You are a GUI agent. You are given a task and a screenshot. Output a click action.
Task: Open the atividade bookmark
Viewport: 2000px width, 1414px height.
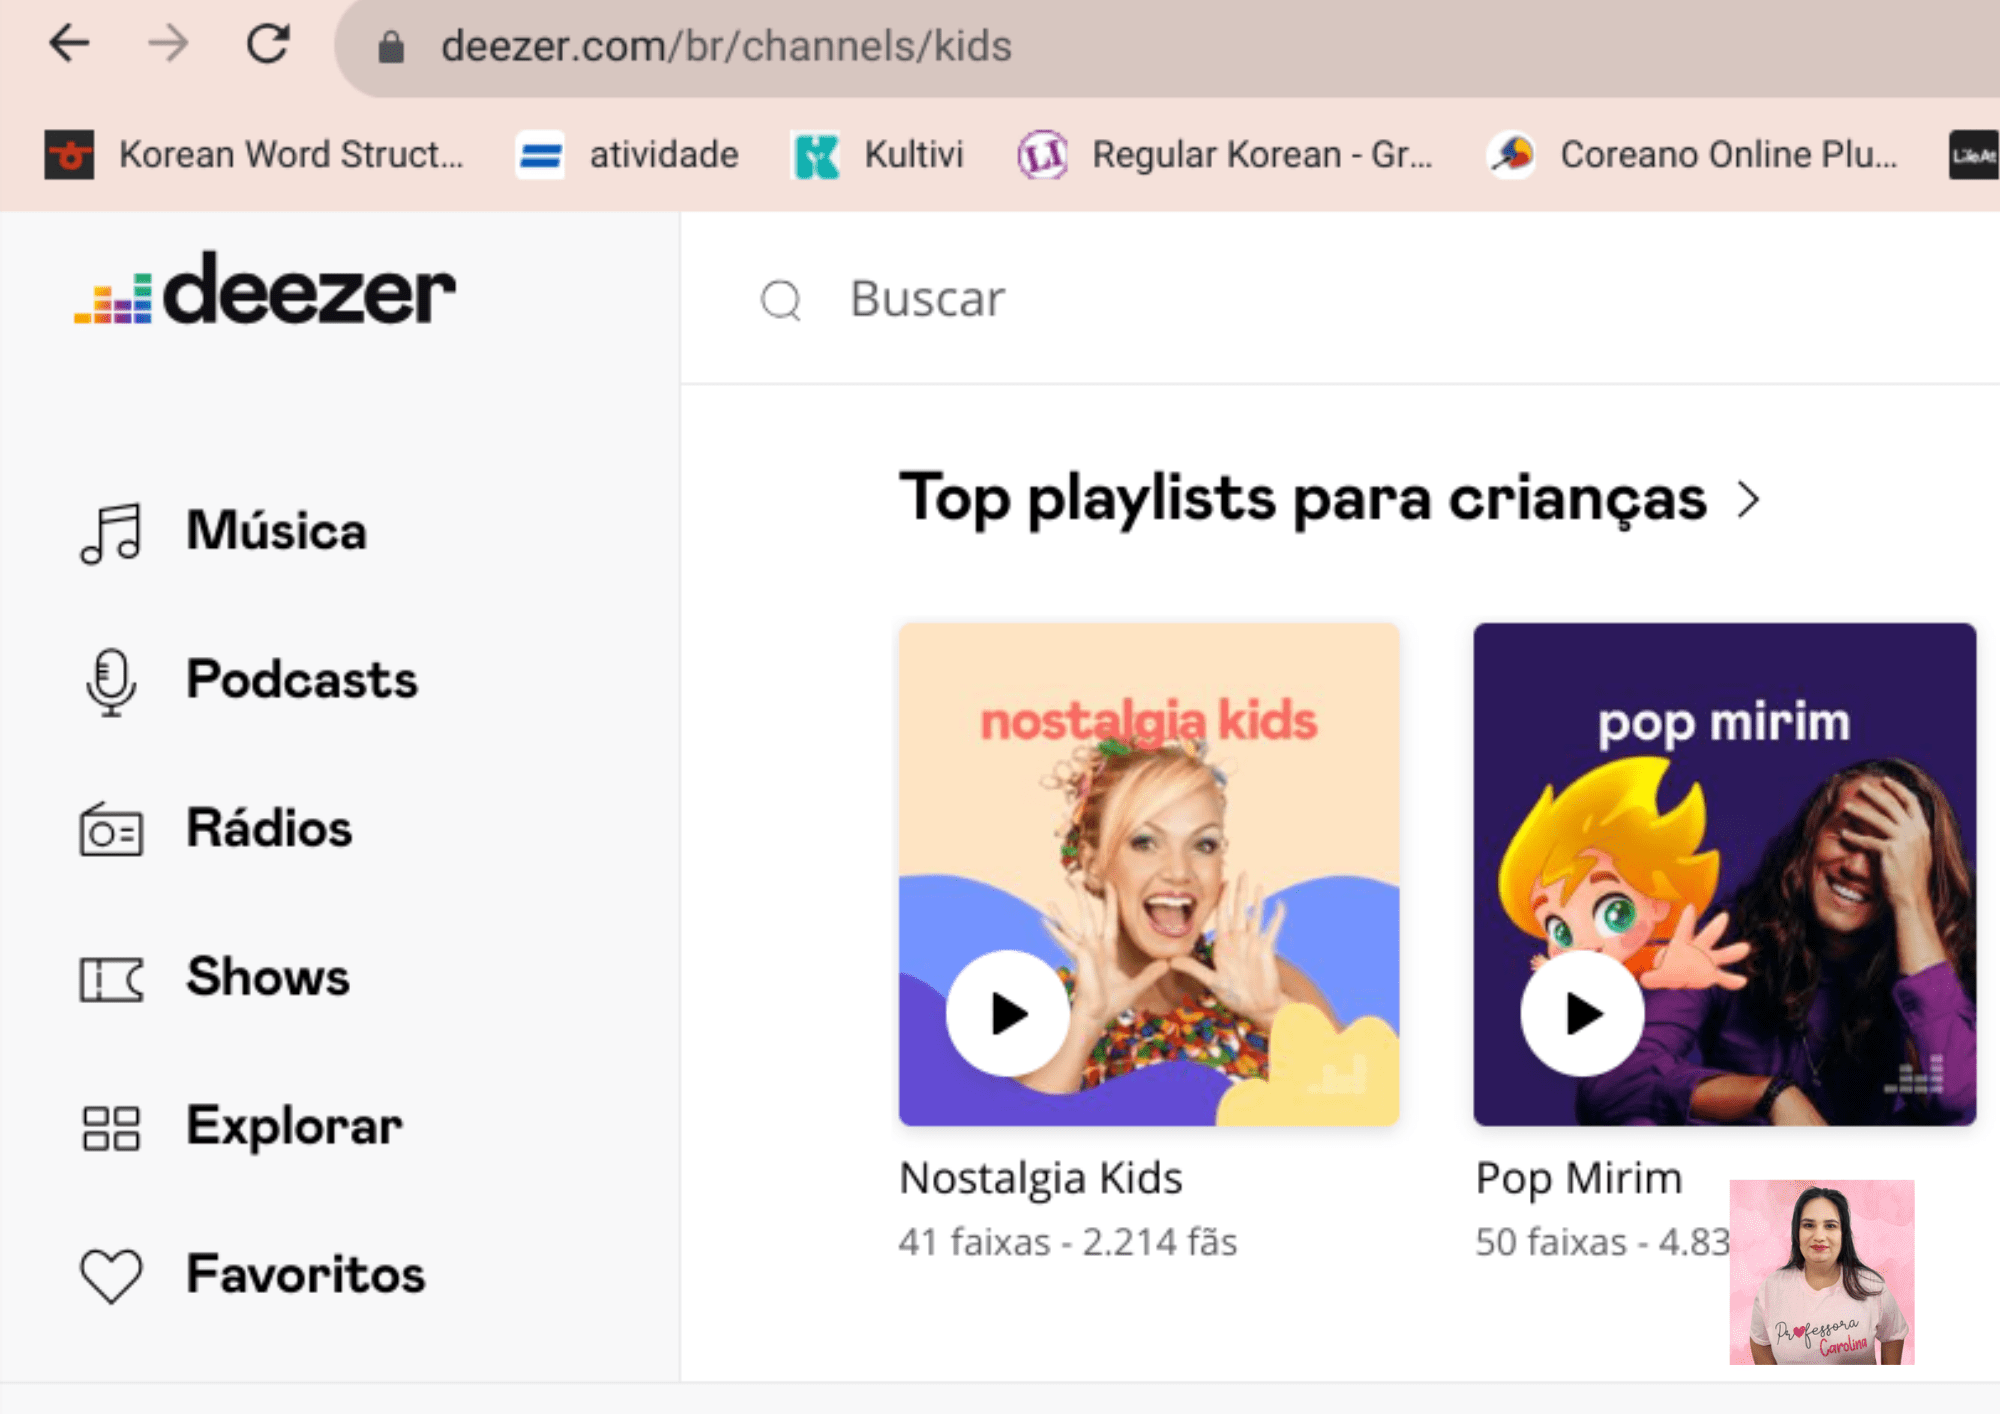click(627, 155)
